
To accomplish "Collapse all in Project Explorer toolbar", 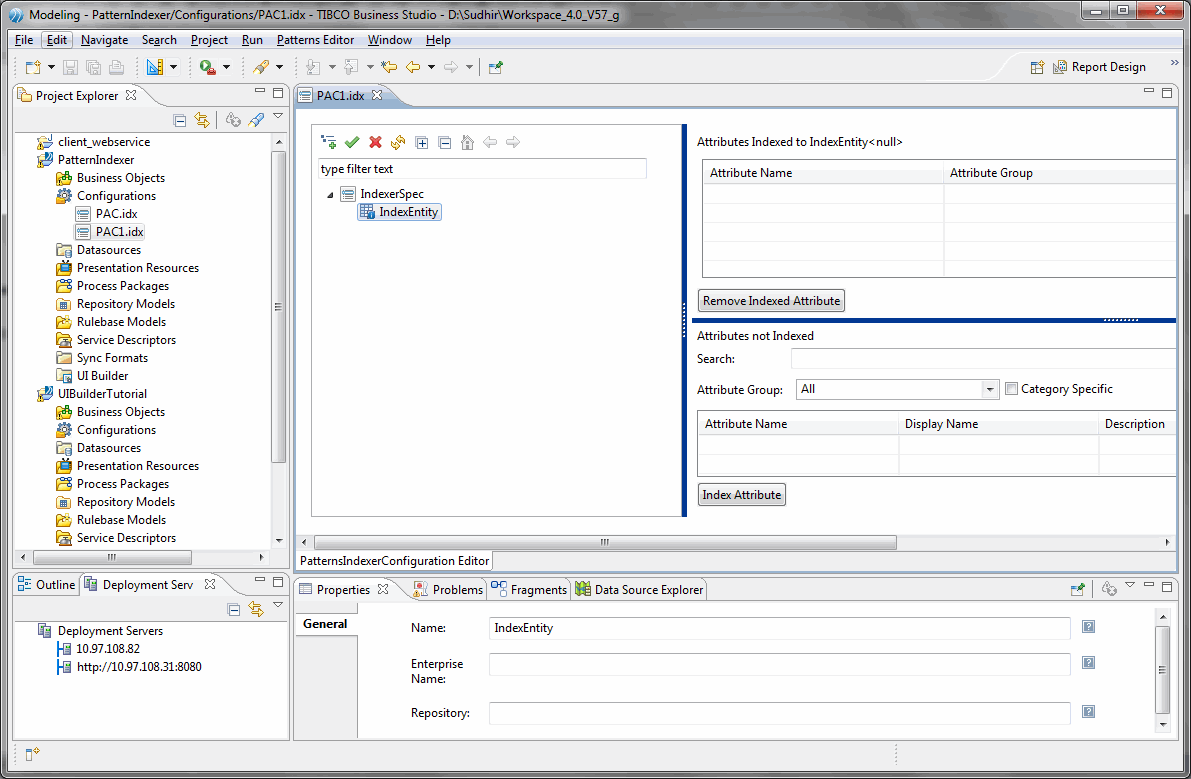I will click(180, 120).
